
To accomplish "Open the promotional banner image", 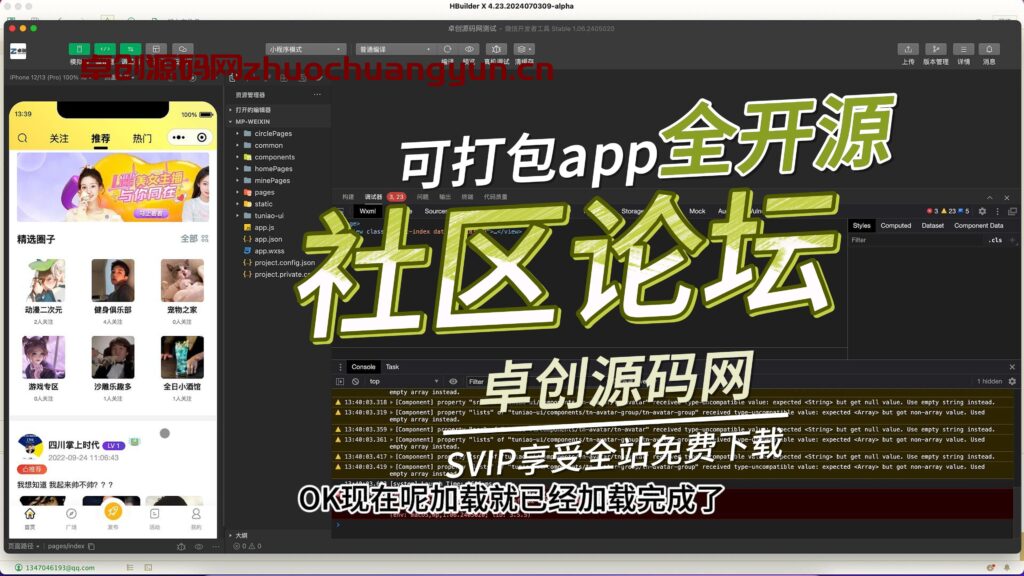I will tap(113, 187).
